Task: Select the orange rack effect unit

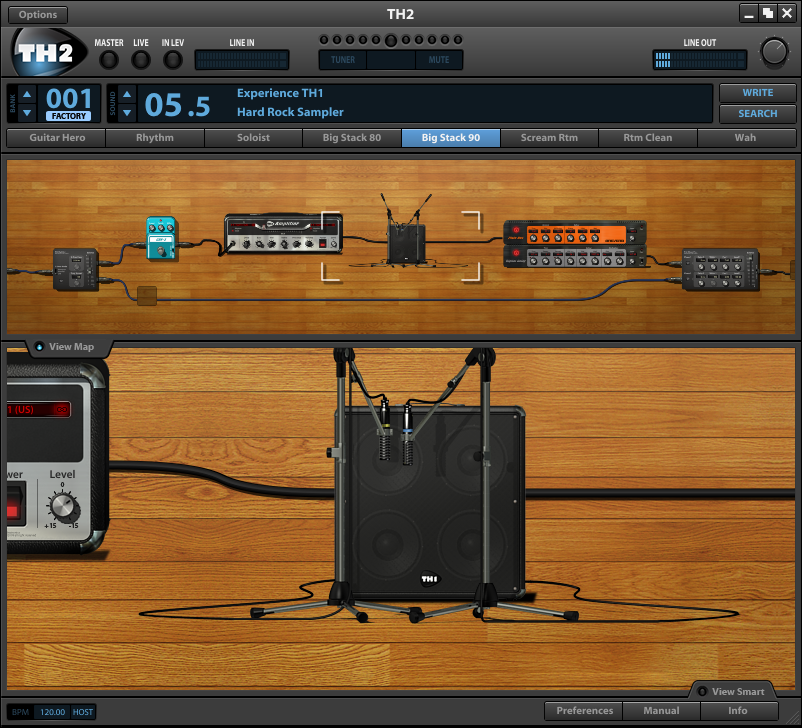Action: (575, 233)
